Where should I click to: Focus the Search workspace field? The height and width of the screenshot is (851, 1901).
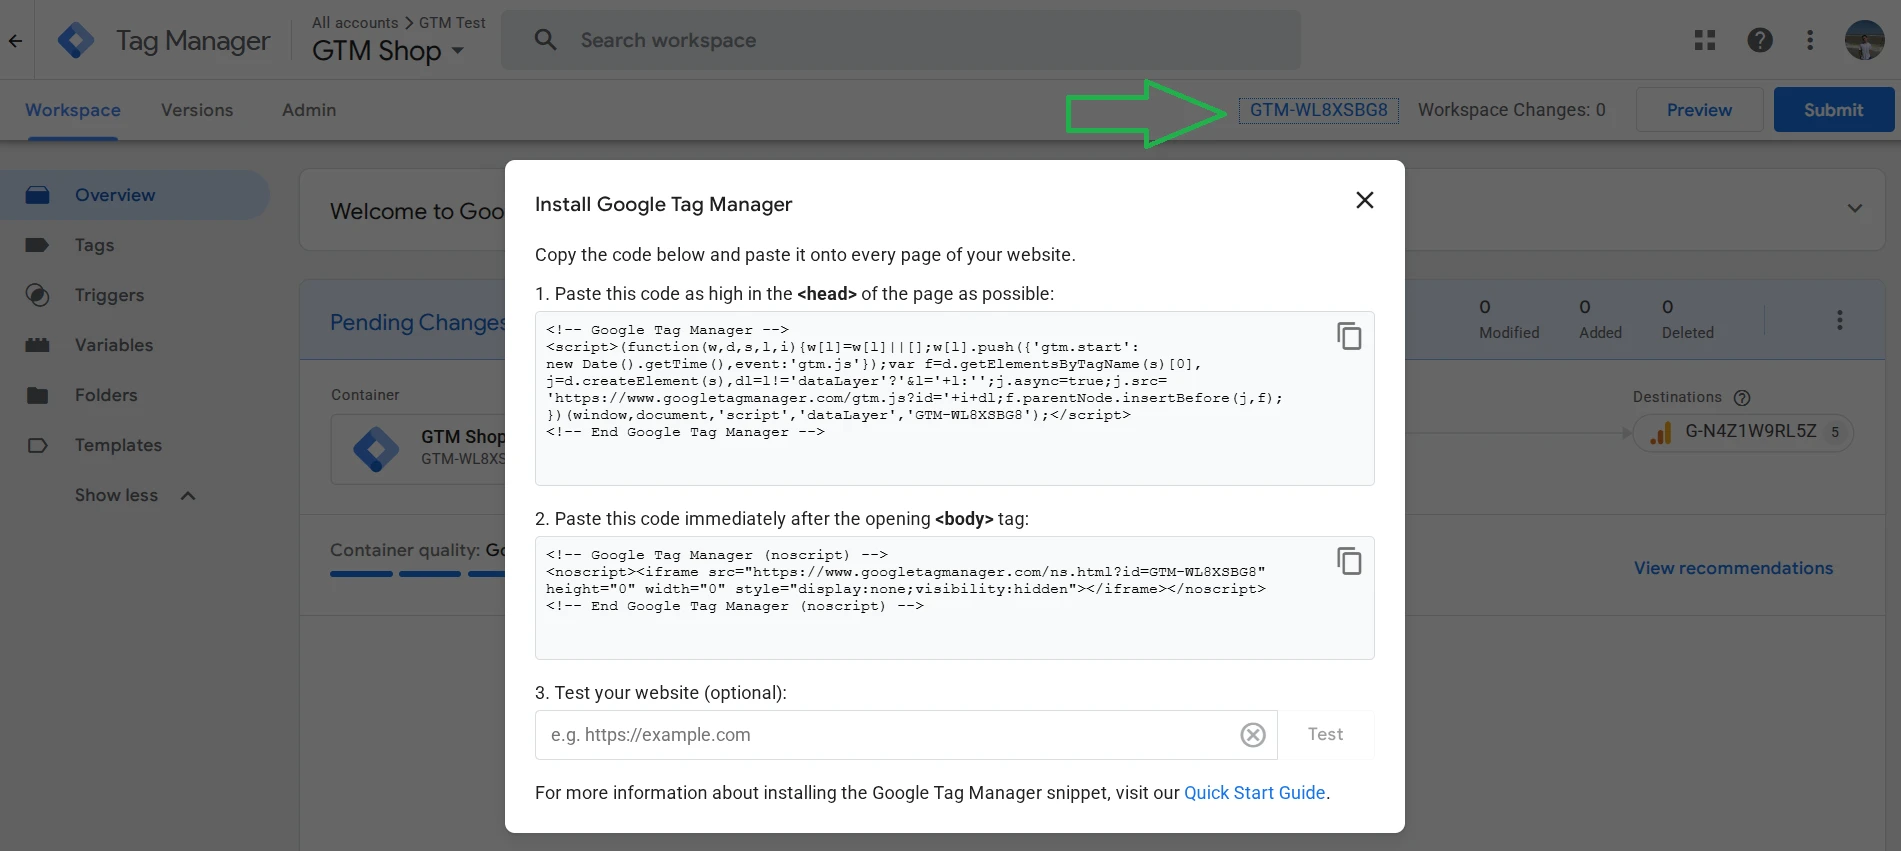point(900,40)
